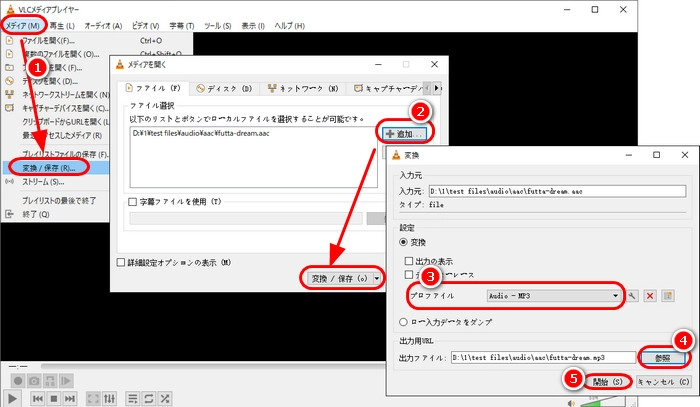Click the input source path field

tap(557, 191)
